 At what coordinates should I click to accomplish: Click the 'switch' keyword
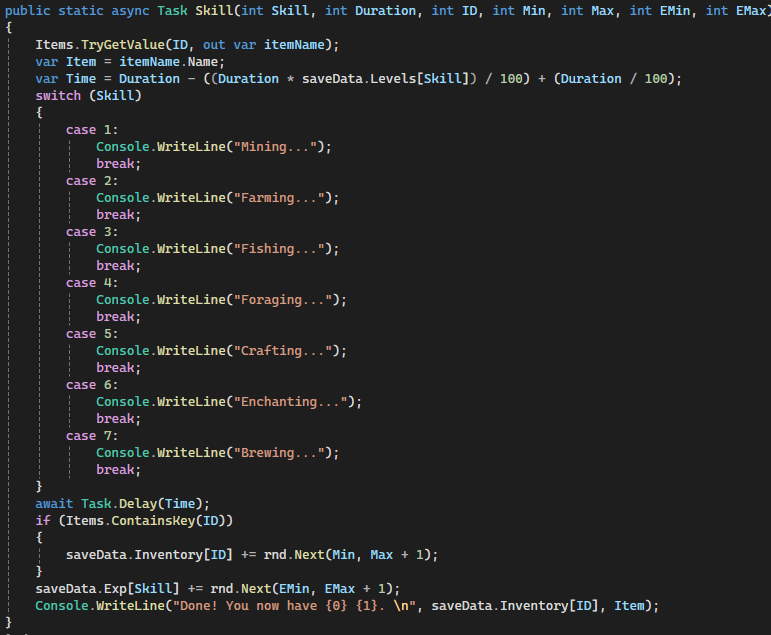[58, 95]
